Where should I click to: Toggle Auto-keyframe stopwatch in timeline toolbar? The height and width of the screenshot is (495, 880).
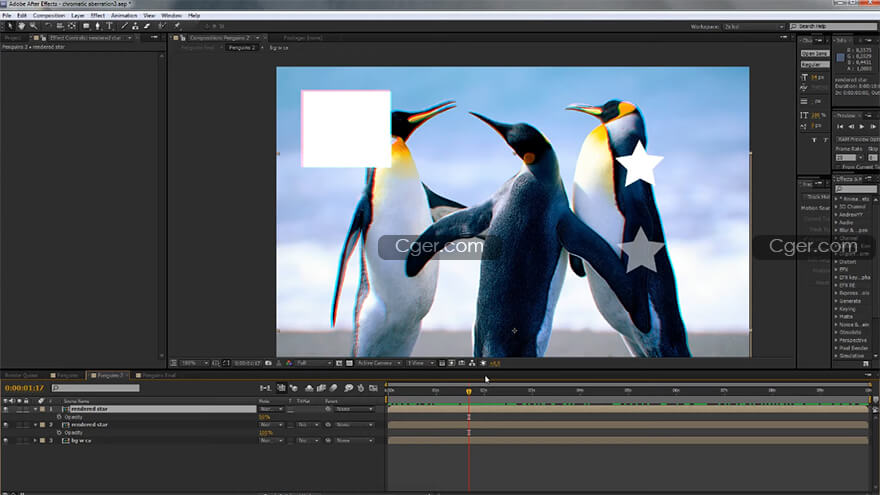click(x=360, y=388)
